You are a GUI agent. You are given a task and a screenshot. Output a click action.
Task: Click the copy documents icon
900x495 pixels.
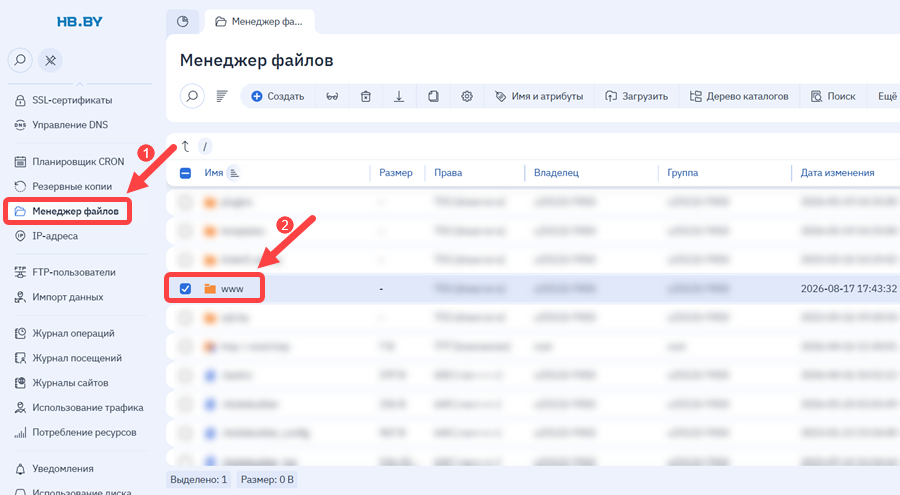[x=433, y=96]
